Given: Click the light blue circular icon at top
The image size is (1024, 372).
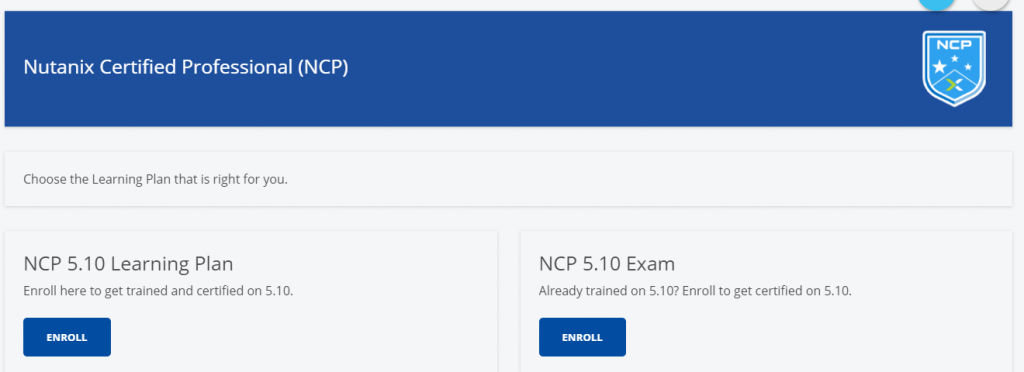Looking at the screenshot, I should [936, 3].
